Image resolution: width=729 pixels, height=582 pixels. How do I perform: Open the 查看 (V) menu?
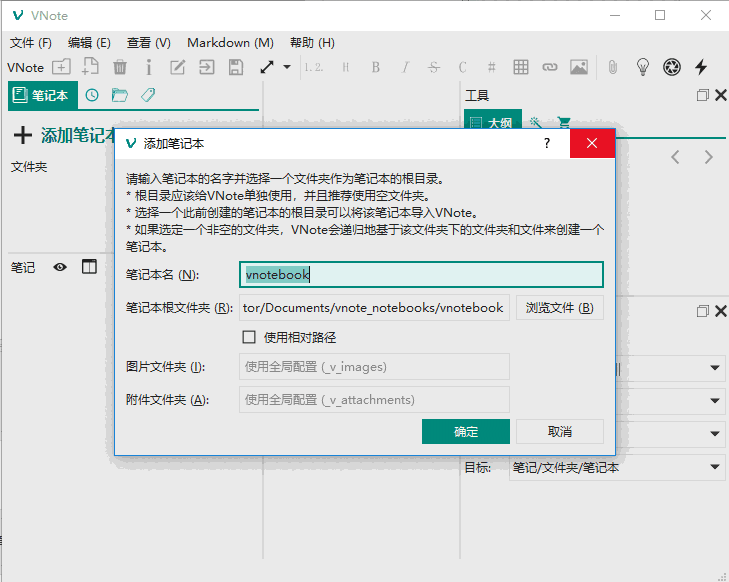tap(149, 43)
